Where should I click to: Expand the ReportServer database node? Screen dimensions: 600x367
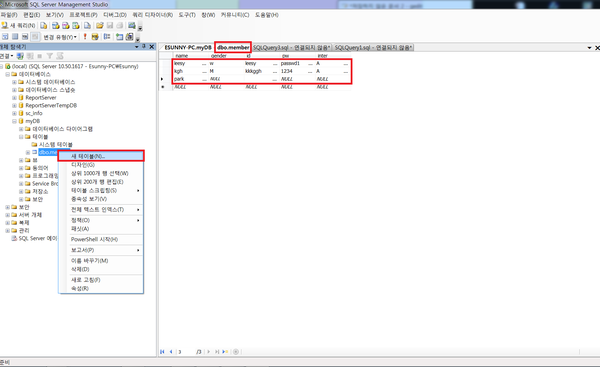(x=14, y=98)
